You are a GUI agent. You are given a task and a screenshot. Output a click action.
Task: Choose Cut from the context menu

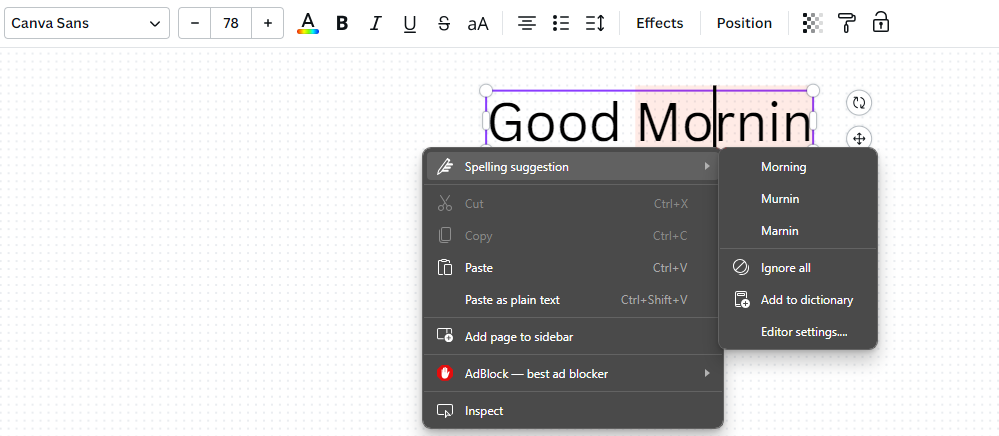572,204
